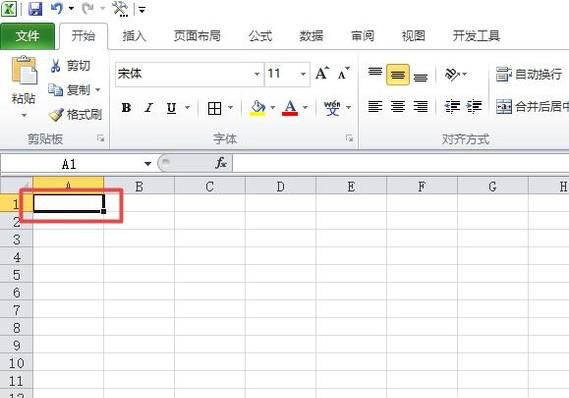569x398 pixels.
Task: Click 剪切 Cut button
Action: coord(70,66)
